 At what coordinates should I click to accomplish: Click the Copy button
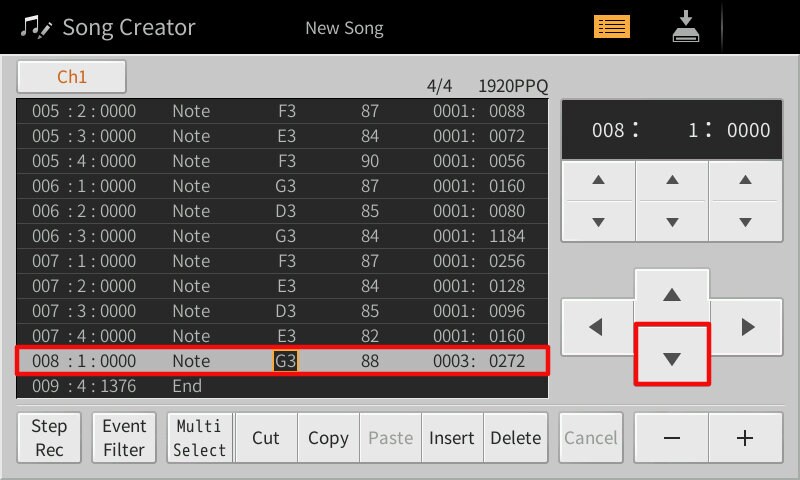click(328, 438)
